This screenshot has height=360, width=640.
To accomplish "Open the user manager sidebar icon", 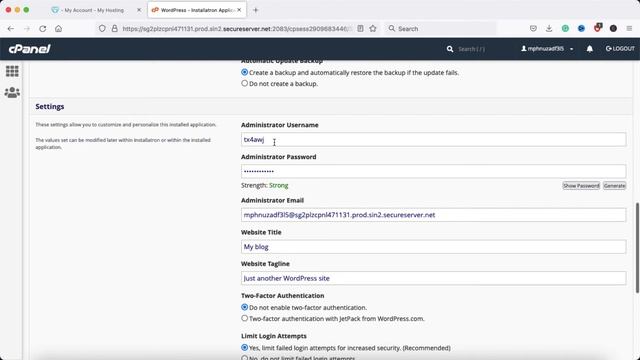I will coord(12,93).
